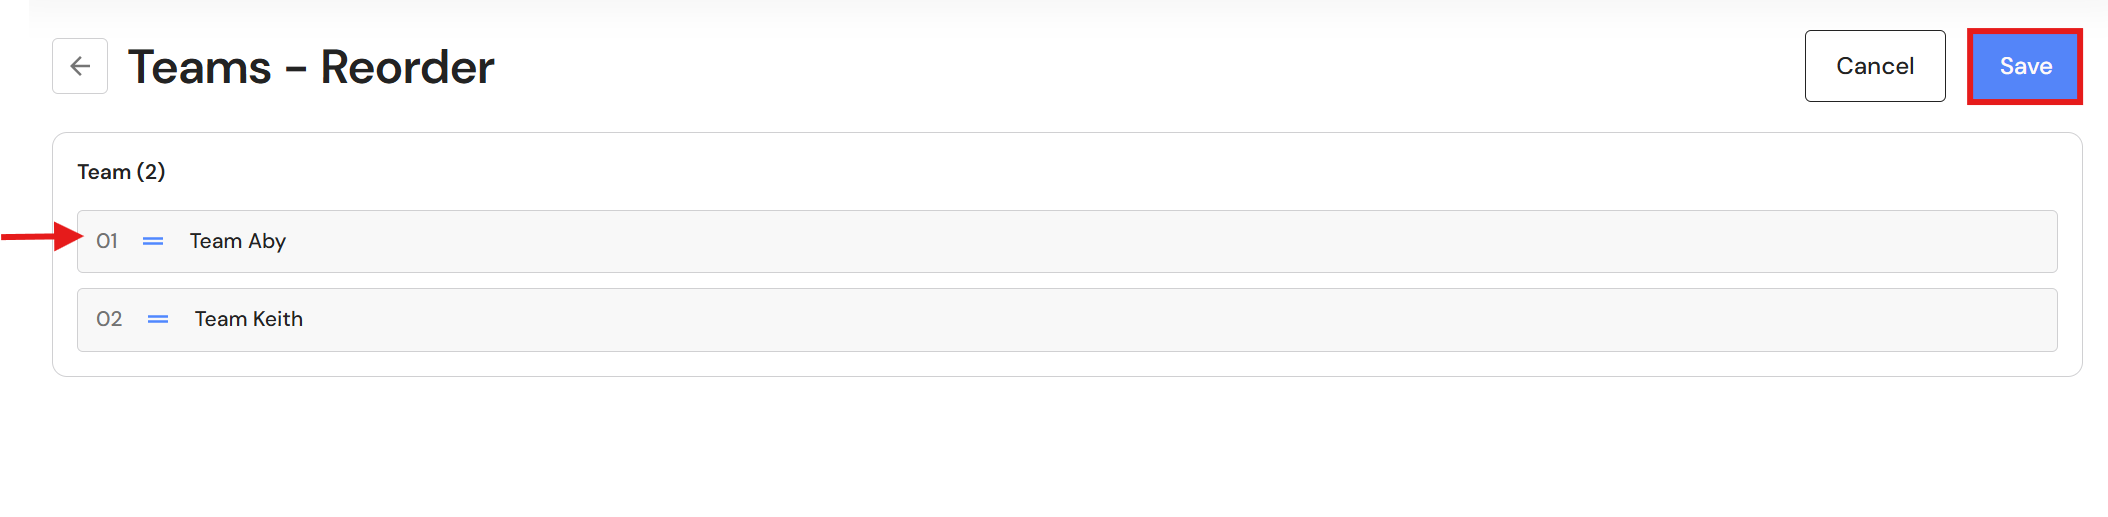2108x517 pixels.
Task: Click the word Reorder in page title
Action: pos(407,67)
